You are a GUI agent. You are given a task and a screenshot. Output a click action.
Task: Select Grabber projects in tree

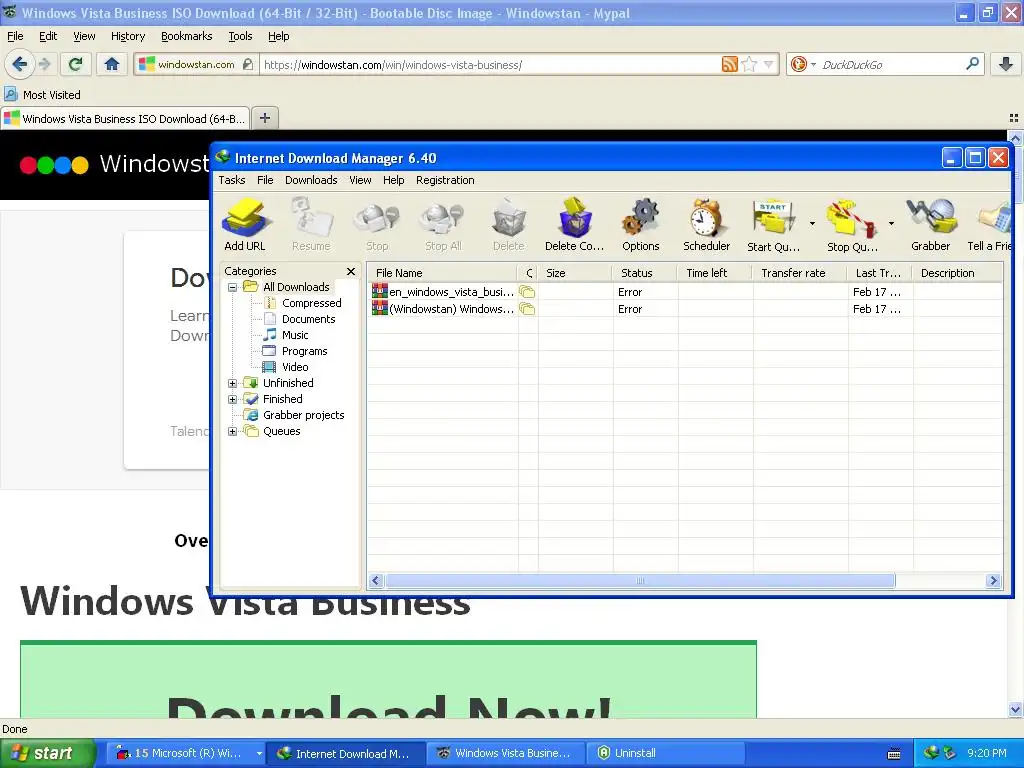point(303,415)
